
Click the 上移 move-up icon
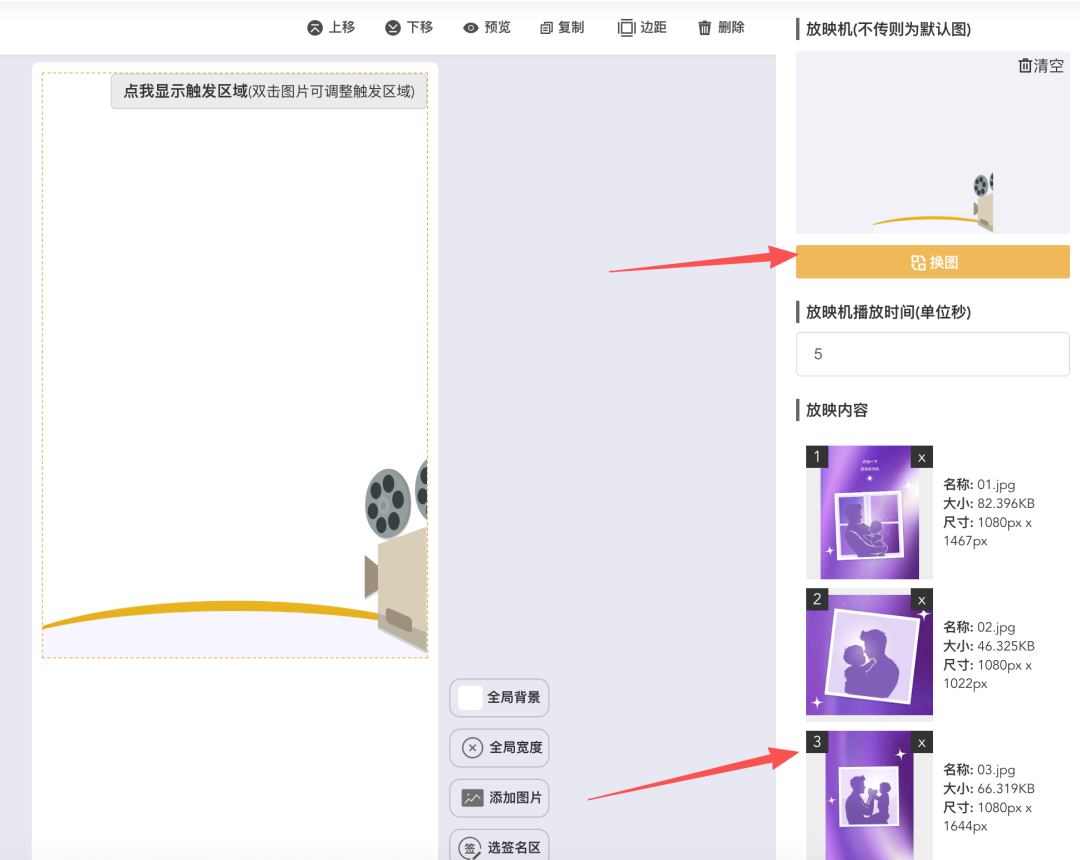pyautogui.click(x=315, y=28)
